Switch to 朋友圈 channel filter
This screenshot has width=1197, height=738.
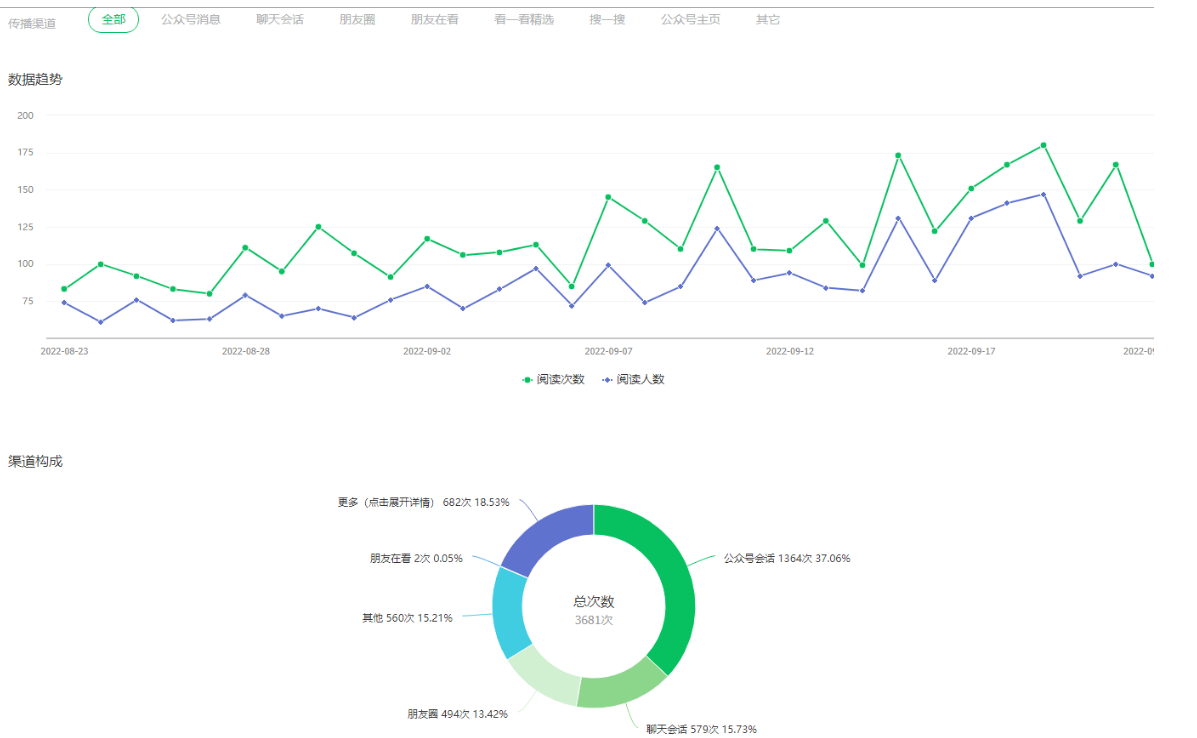357,19
